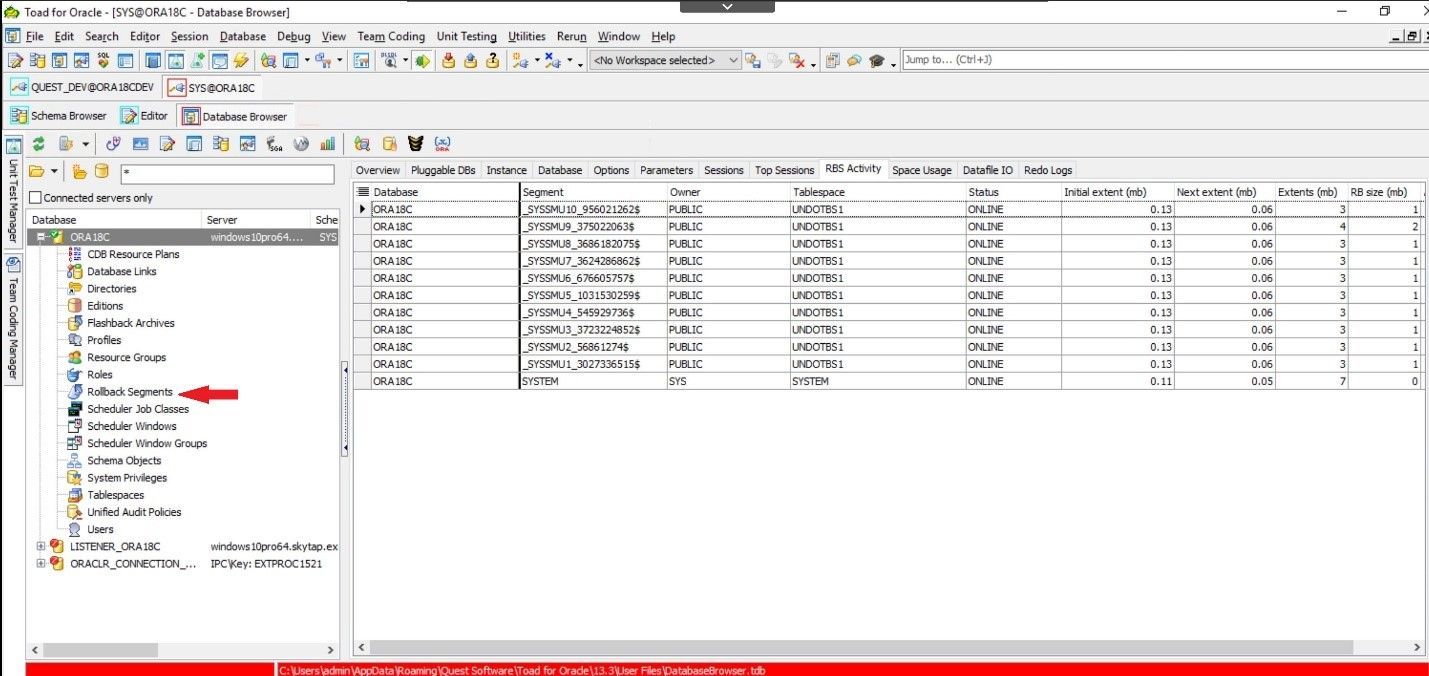Open the Top Sessions tab
Viewport: 1429px width, 676px height.
[784, 170]
